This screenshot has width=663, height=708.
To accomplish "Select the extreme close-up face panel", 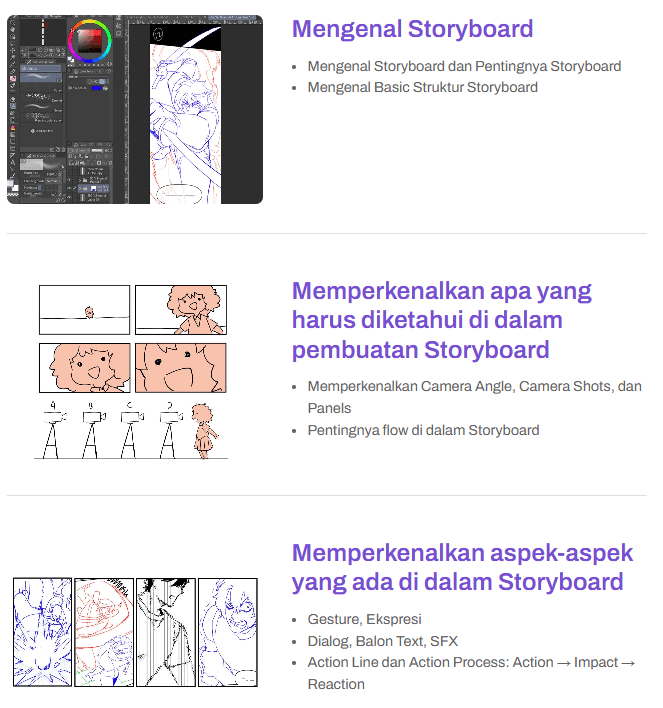I will [181, 368].
